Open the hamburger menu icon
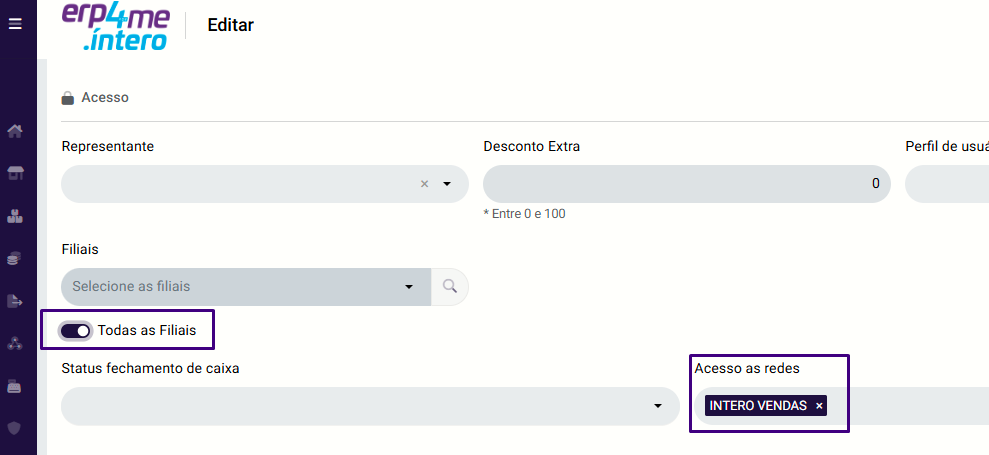989x455 pixels. pos(15,24)
